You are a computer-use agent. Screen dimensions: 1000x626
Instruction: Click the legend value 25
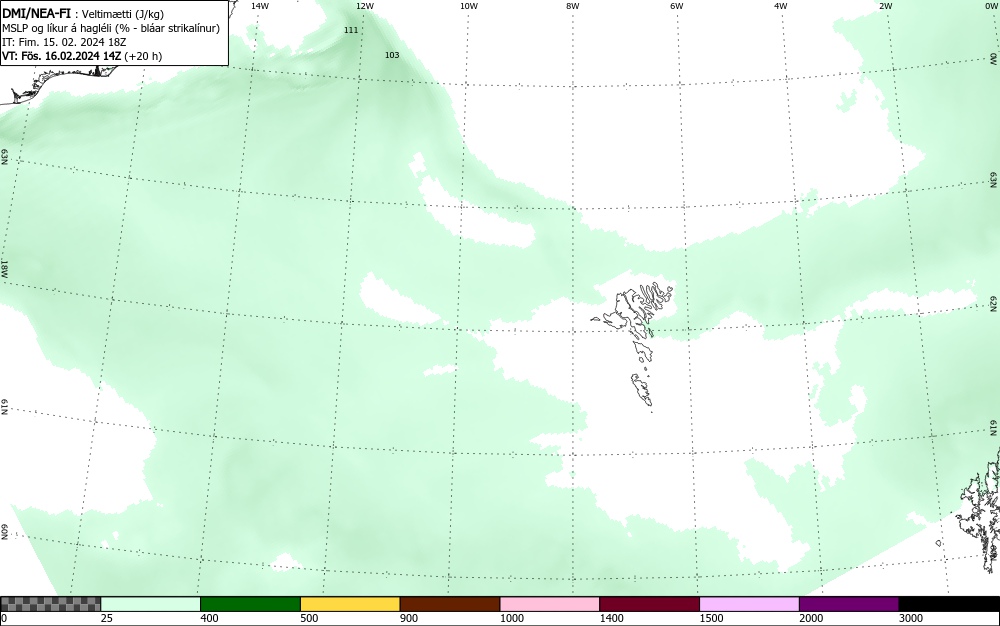(x=107, y=618)
